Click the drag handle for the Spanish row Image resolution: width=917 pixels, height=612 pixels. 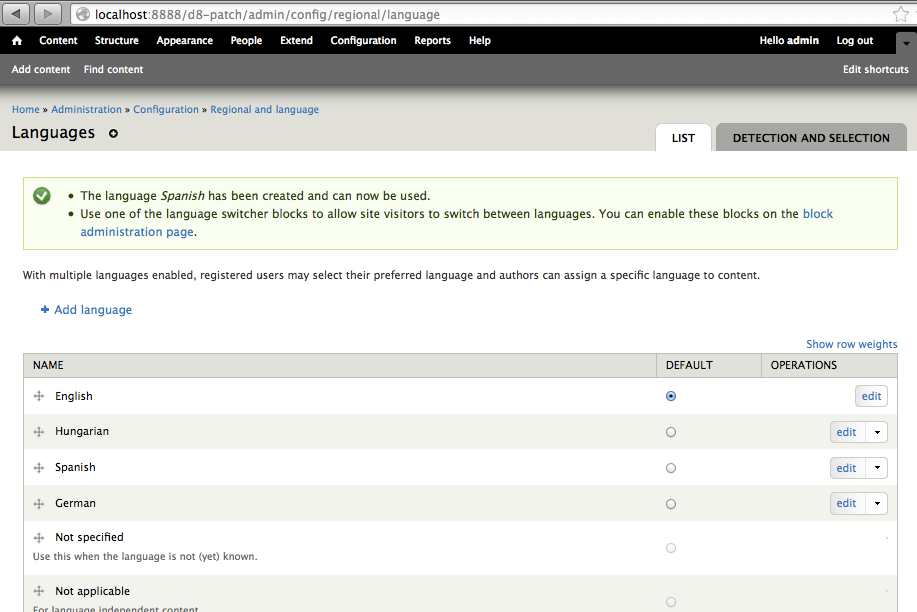(39, 467)
